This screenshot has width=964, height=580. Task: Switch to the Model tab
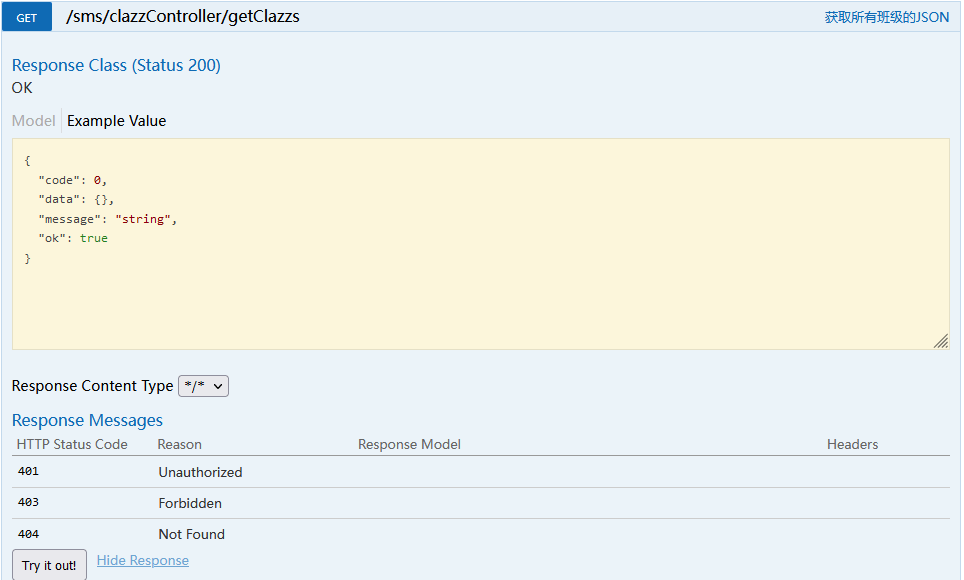click(x=34, y=121)
